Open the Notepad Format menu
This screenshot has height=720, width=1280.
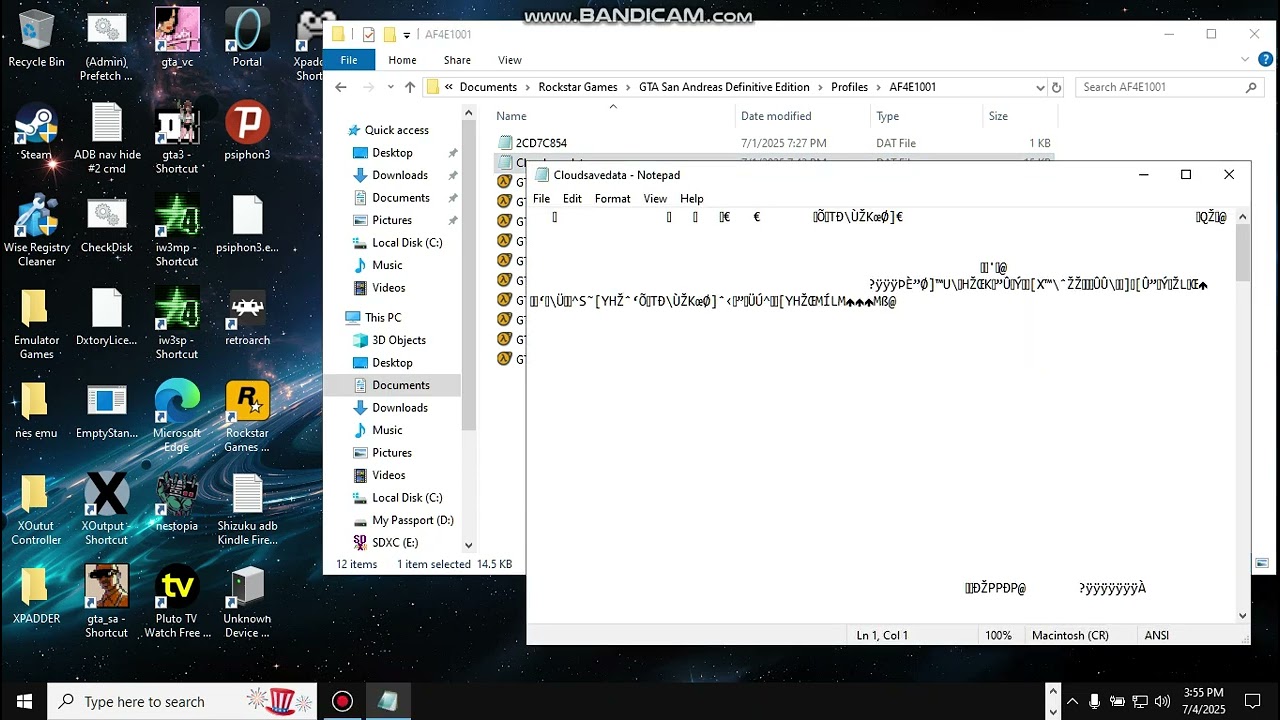[612, 199]
